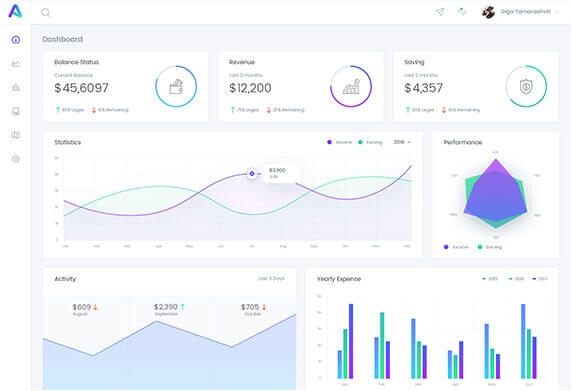Expand the user name dropdown arrow
Screen dimensions: 572x391
click(x=557, y=12)
